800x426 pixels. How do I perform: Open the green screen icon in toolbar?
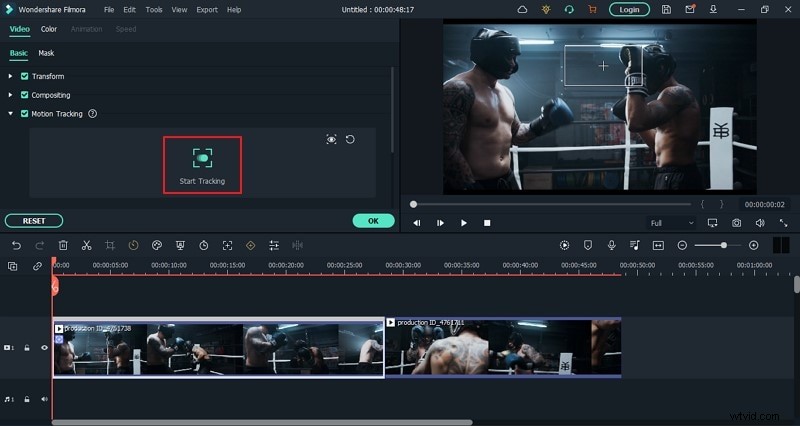(x=180, y=245)
